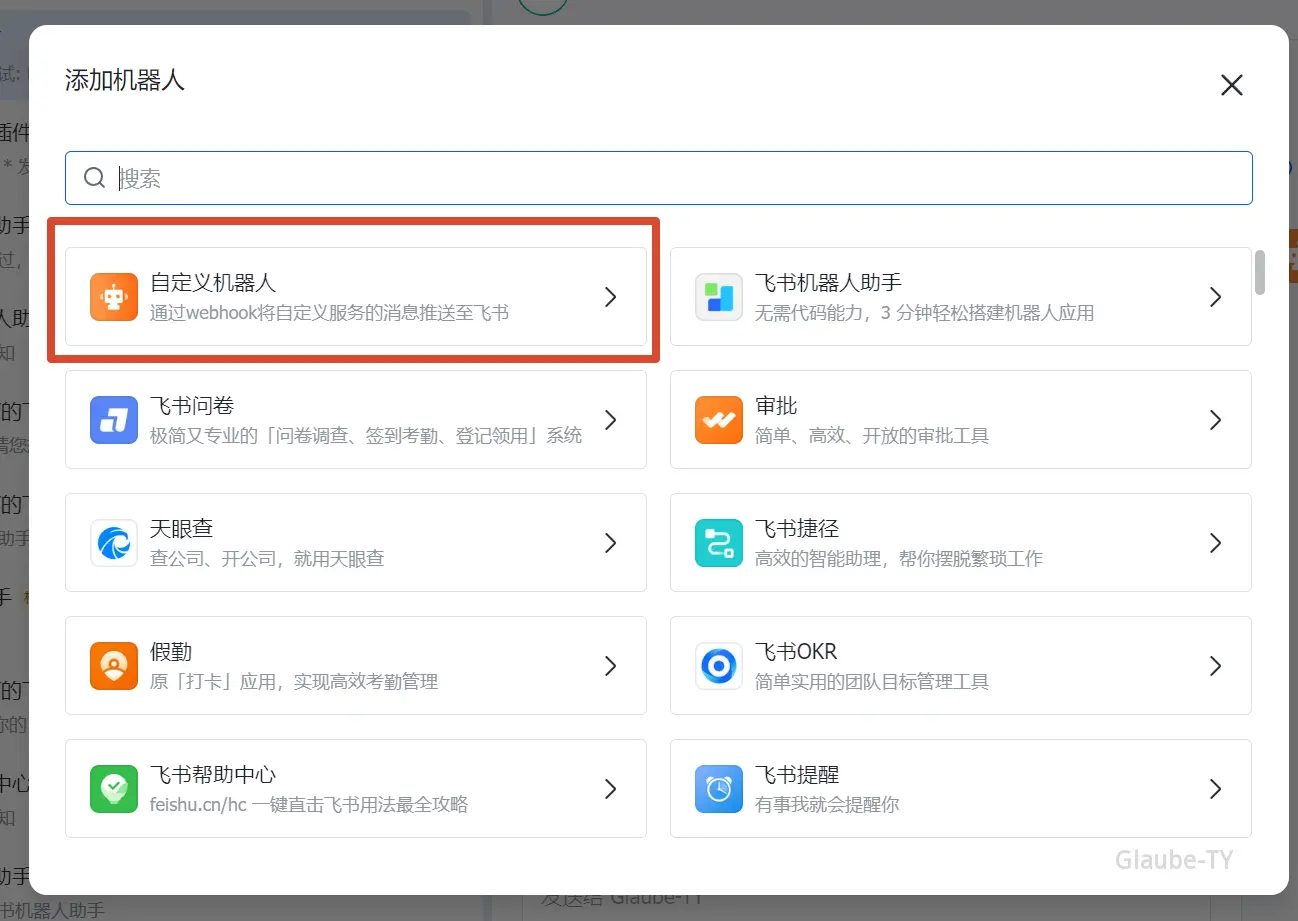Close the 添加机器人 dialog
Image resolution: width=1298 pixels, height=921 pixels.
pyautogui.click(x=1232, y=85)
